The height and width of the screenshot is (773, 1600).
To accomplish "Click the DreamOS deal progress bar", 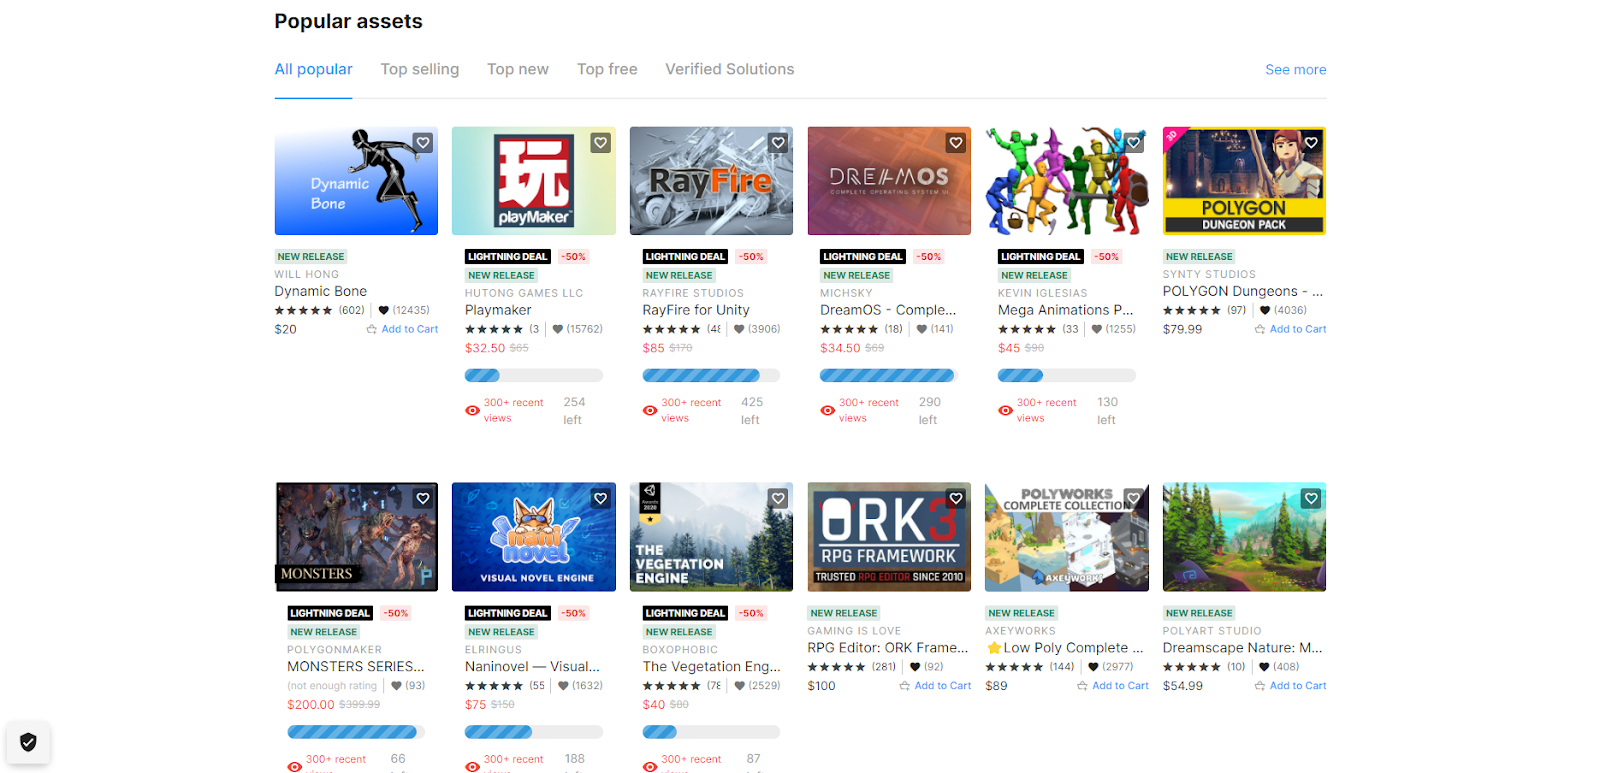I will click(x=889, y=376).
